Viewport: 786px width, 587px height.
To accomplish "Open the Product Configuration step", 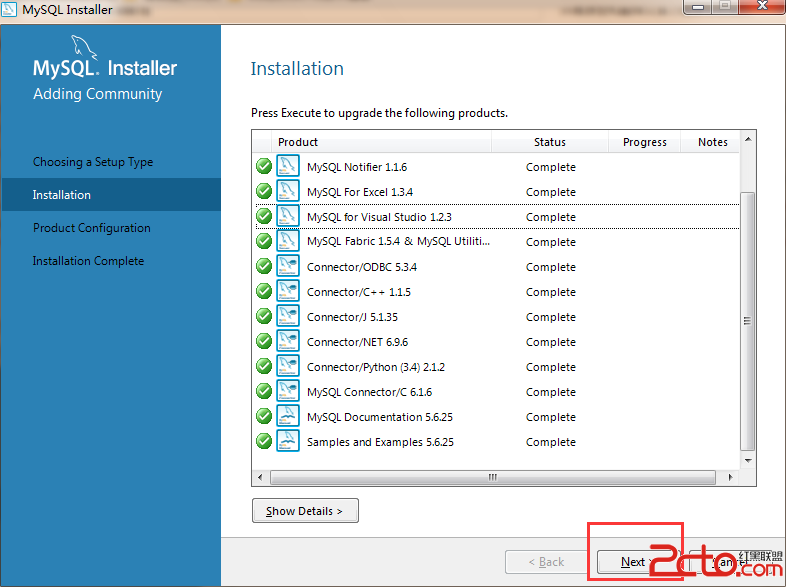I will point(92,228).
